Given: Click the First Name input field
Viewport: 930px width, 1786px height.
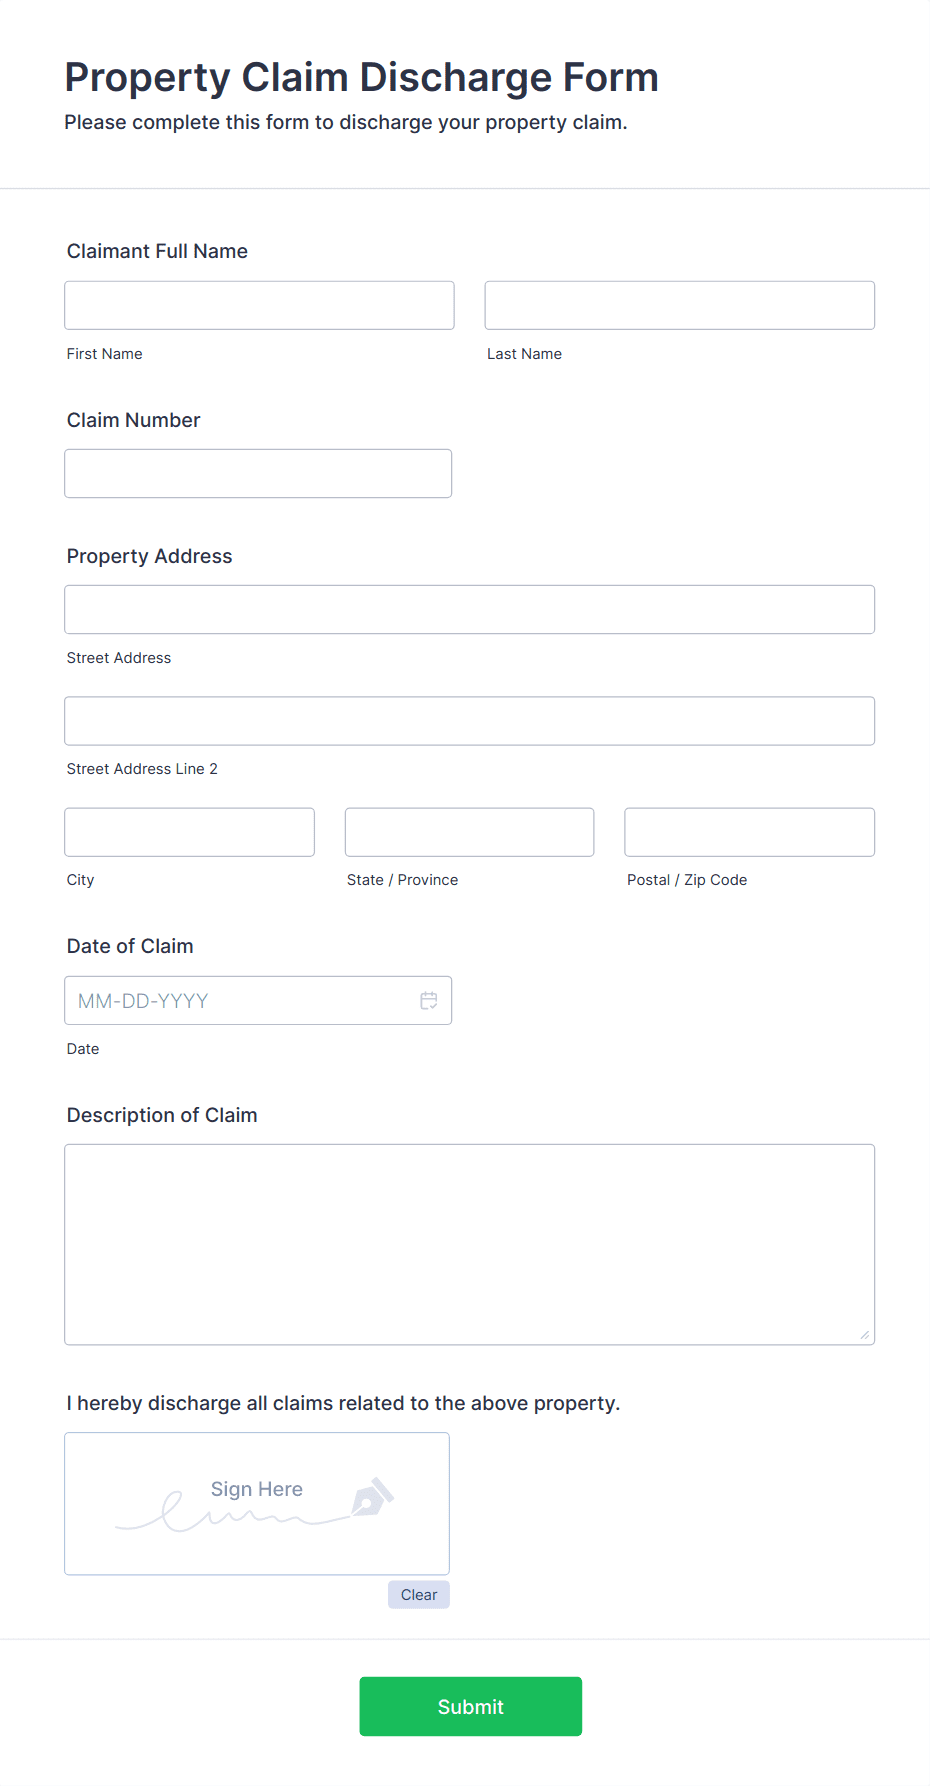Looking at the screenshot, I should tap(258, 305).
